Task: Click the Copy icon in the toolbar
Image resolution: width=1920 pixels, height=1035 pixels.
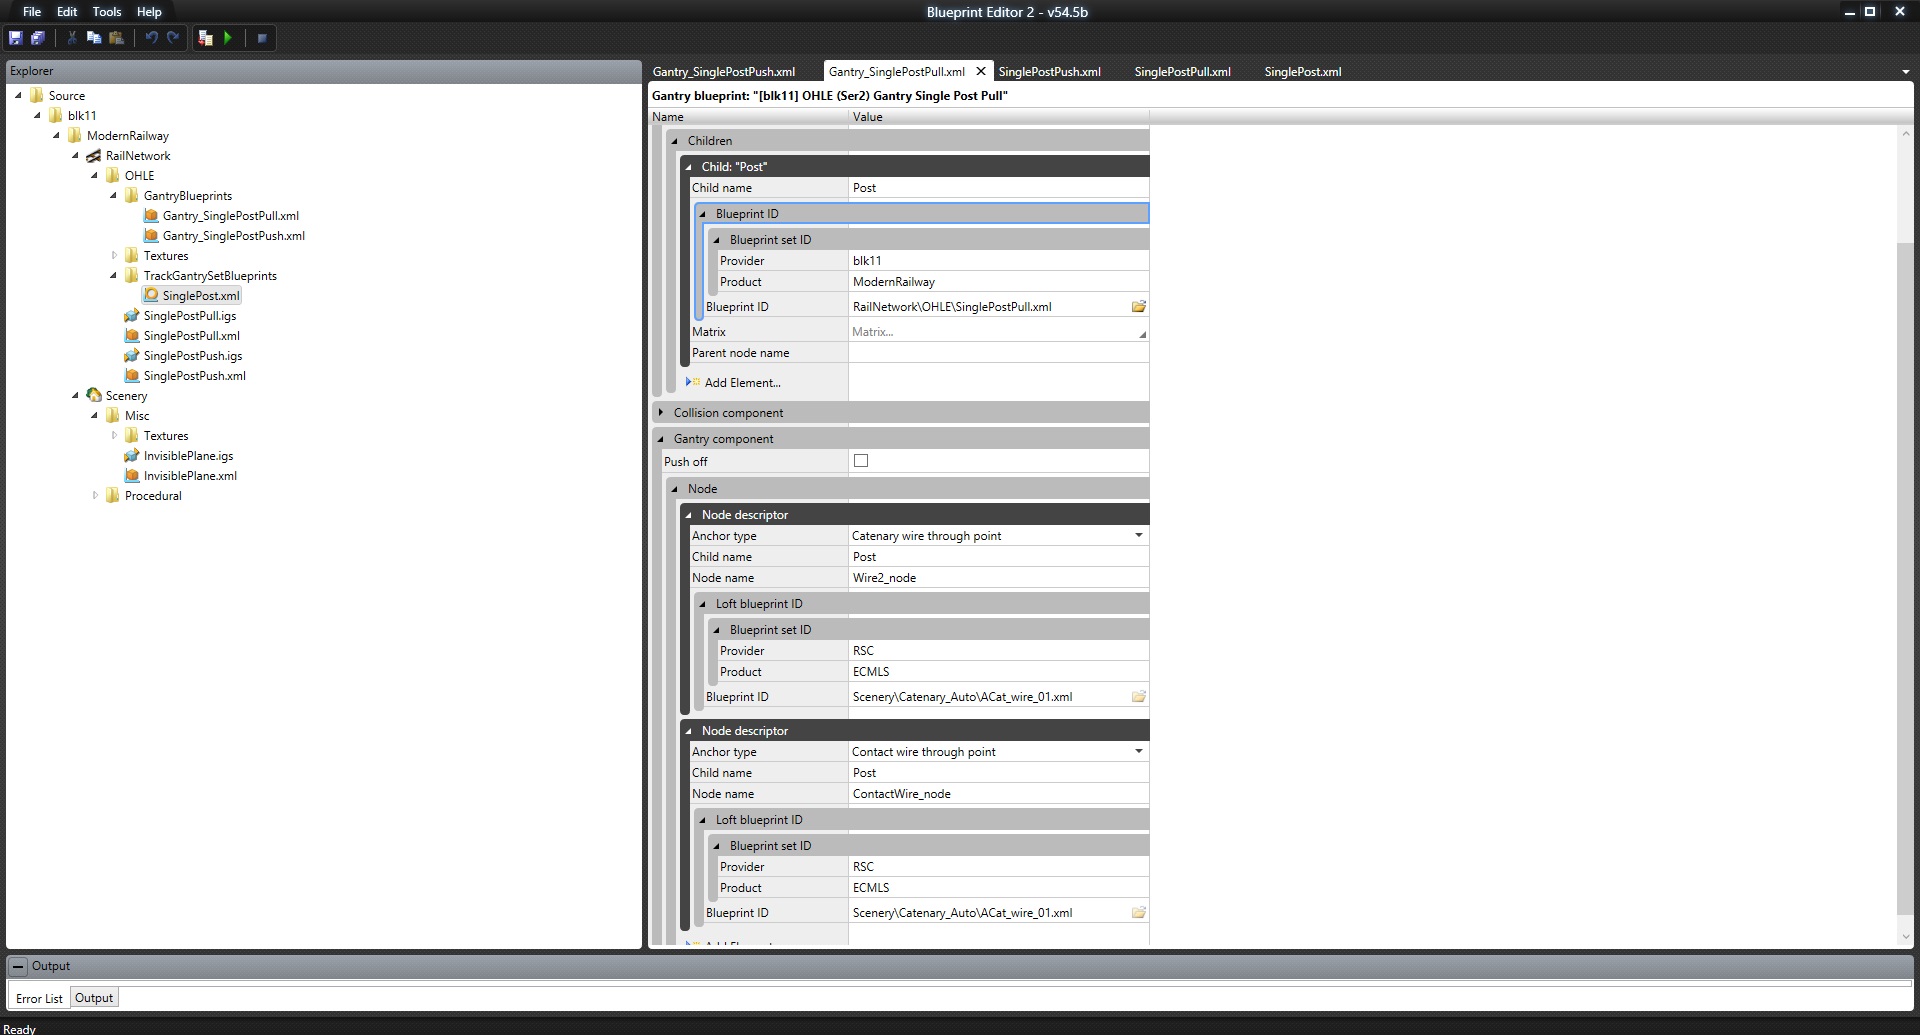Action: 94,38
